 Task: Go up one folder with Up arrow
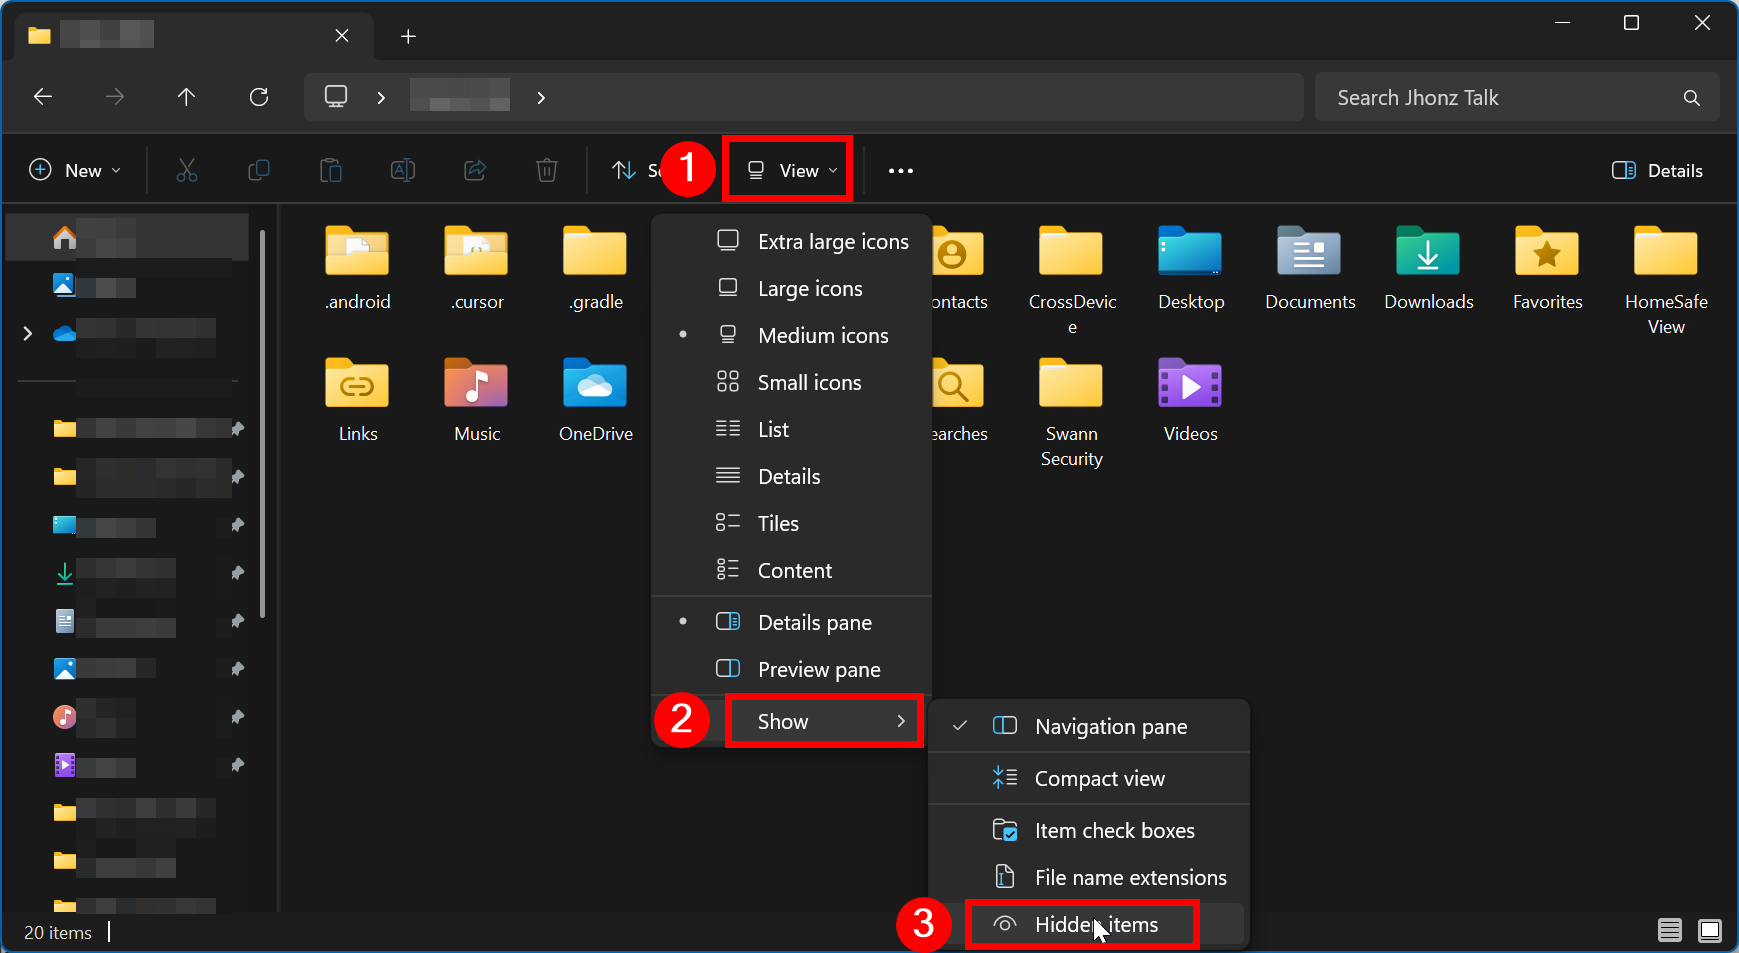[186, 97]
